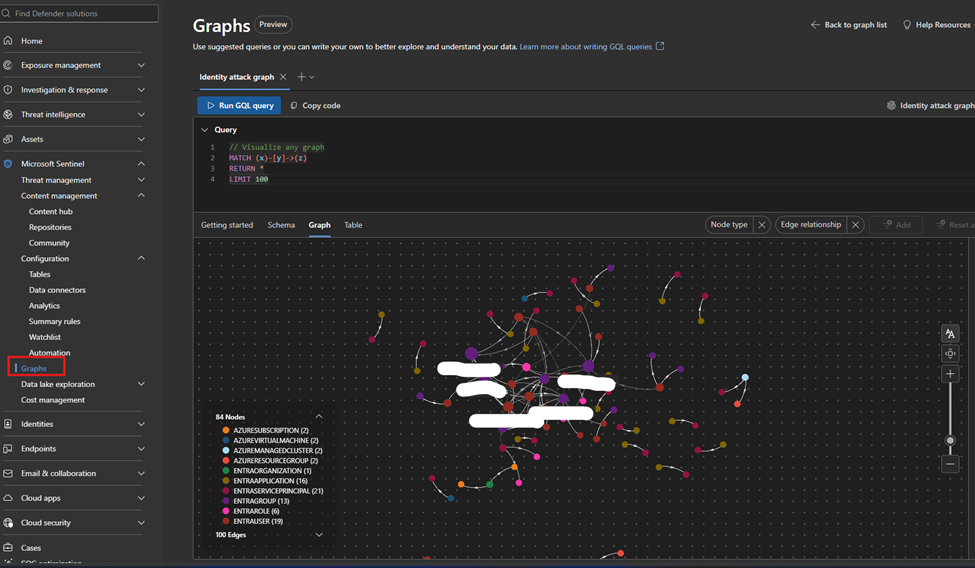Click the Exposure management icon
This screenshot has width=975, height=568.
pos(8,65)
